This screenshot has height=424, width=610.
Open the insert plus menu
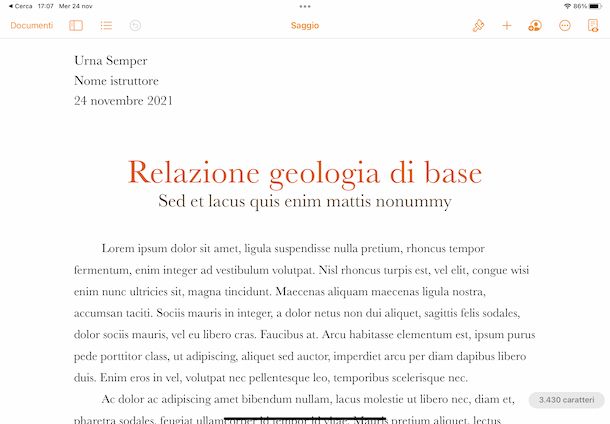click(x=507, y=26)
